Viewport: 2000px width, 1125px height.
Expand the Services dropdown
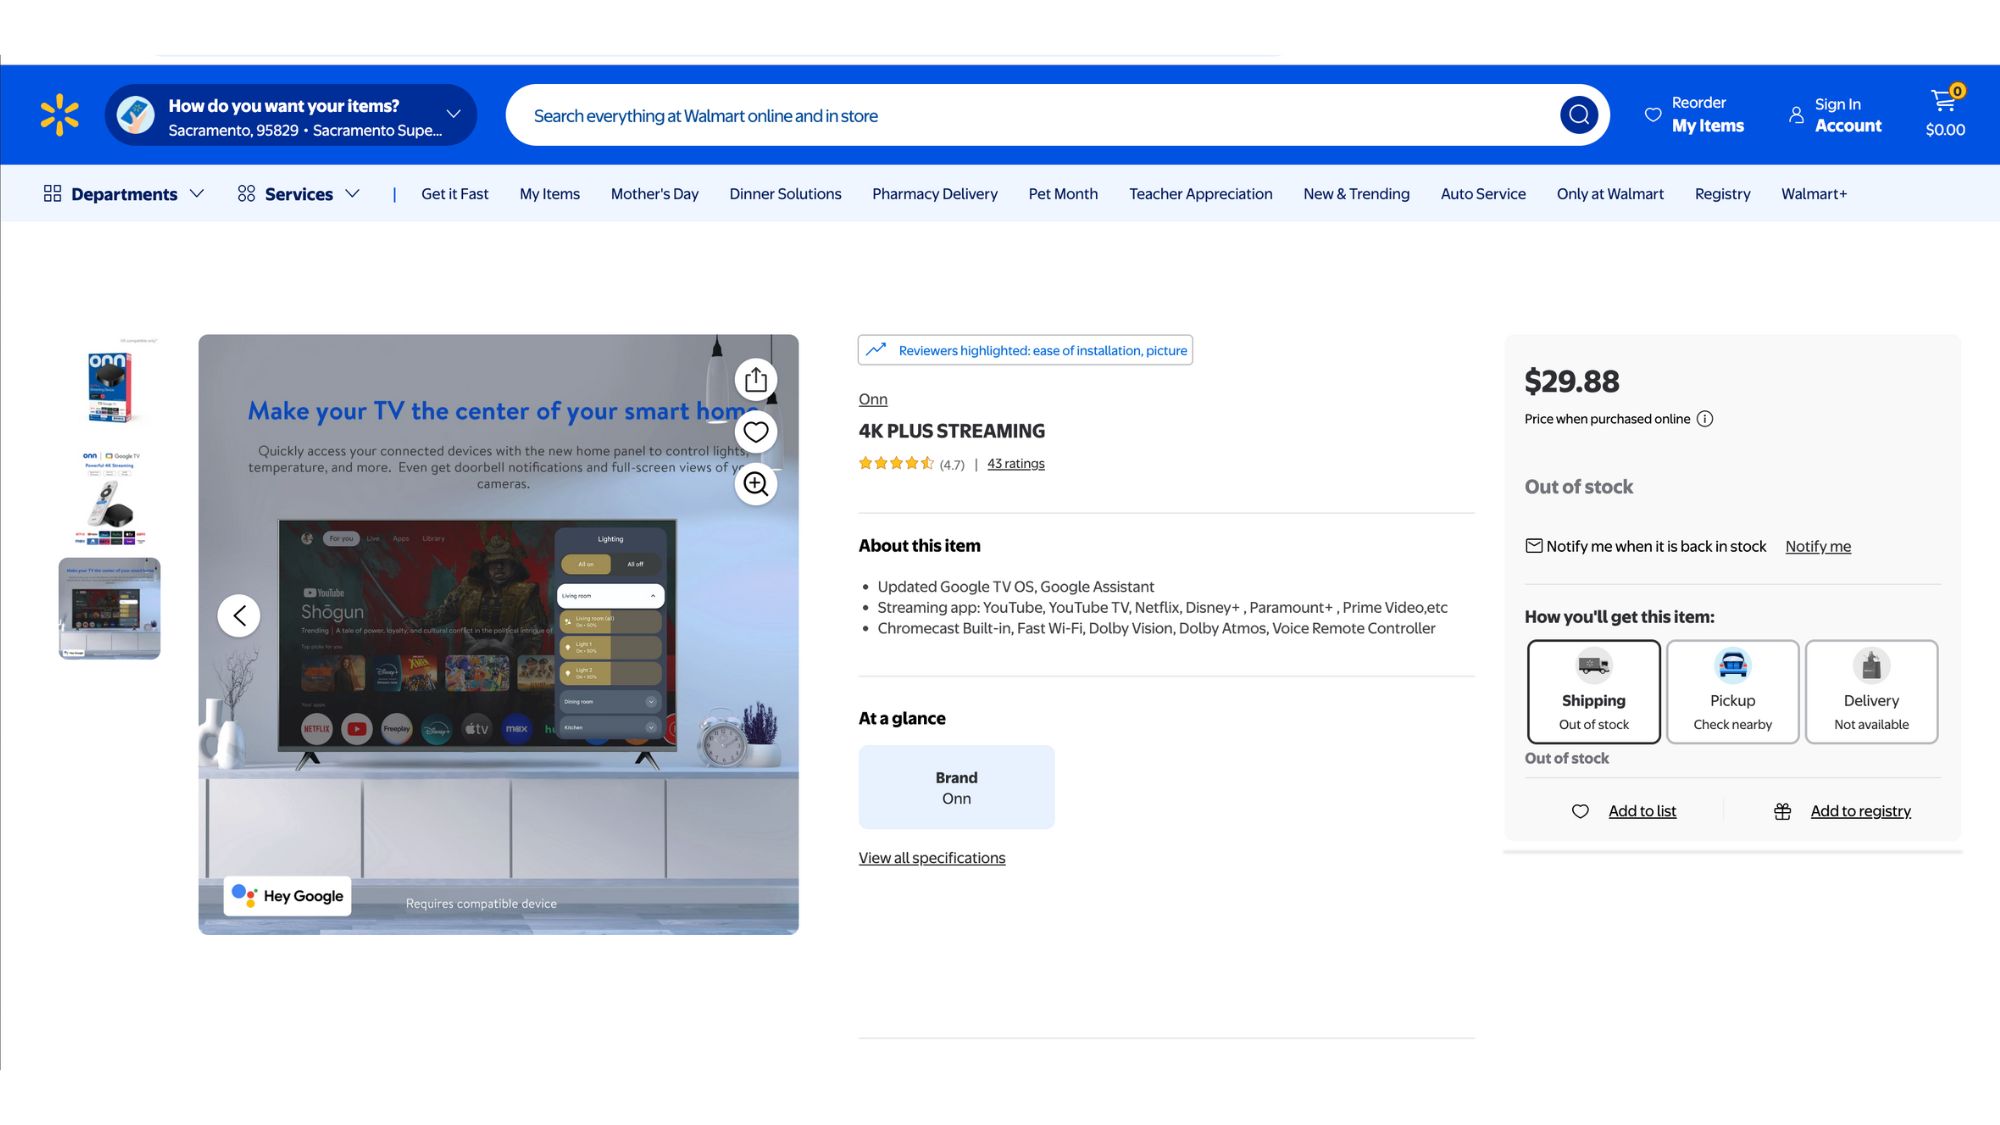(x=352, y=193)
